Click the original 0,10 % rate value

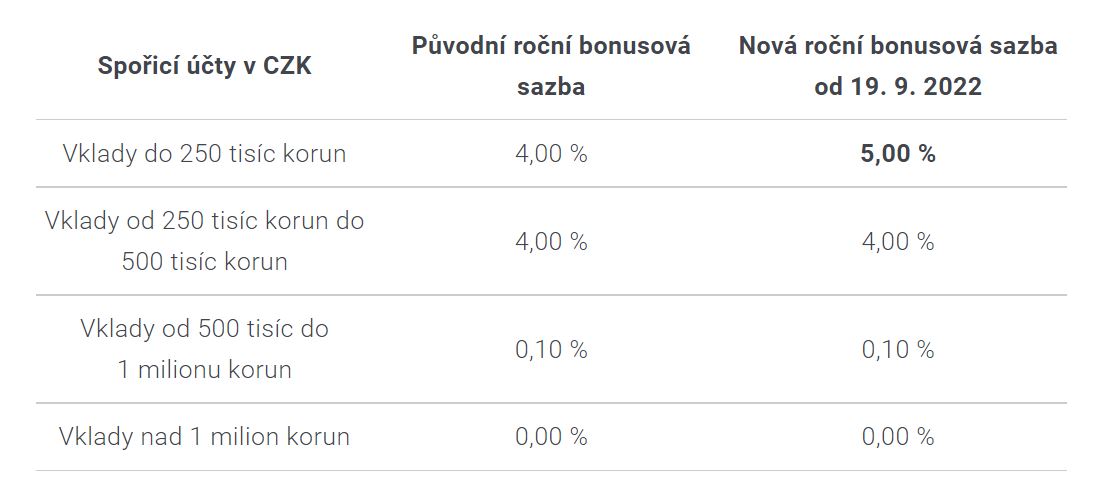(551, 350)
